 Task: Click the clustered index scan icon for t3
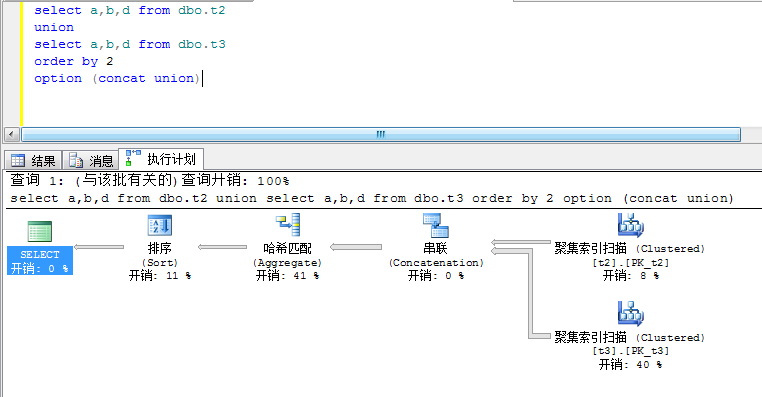[x=630, y=313]
